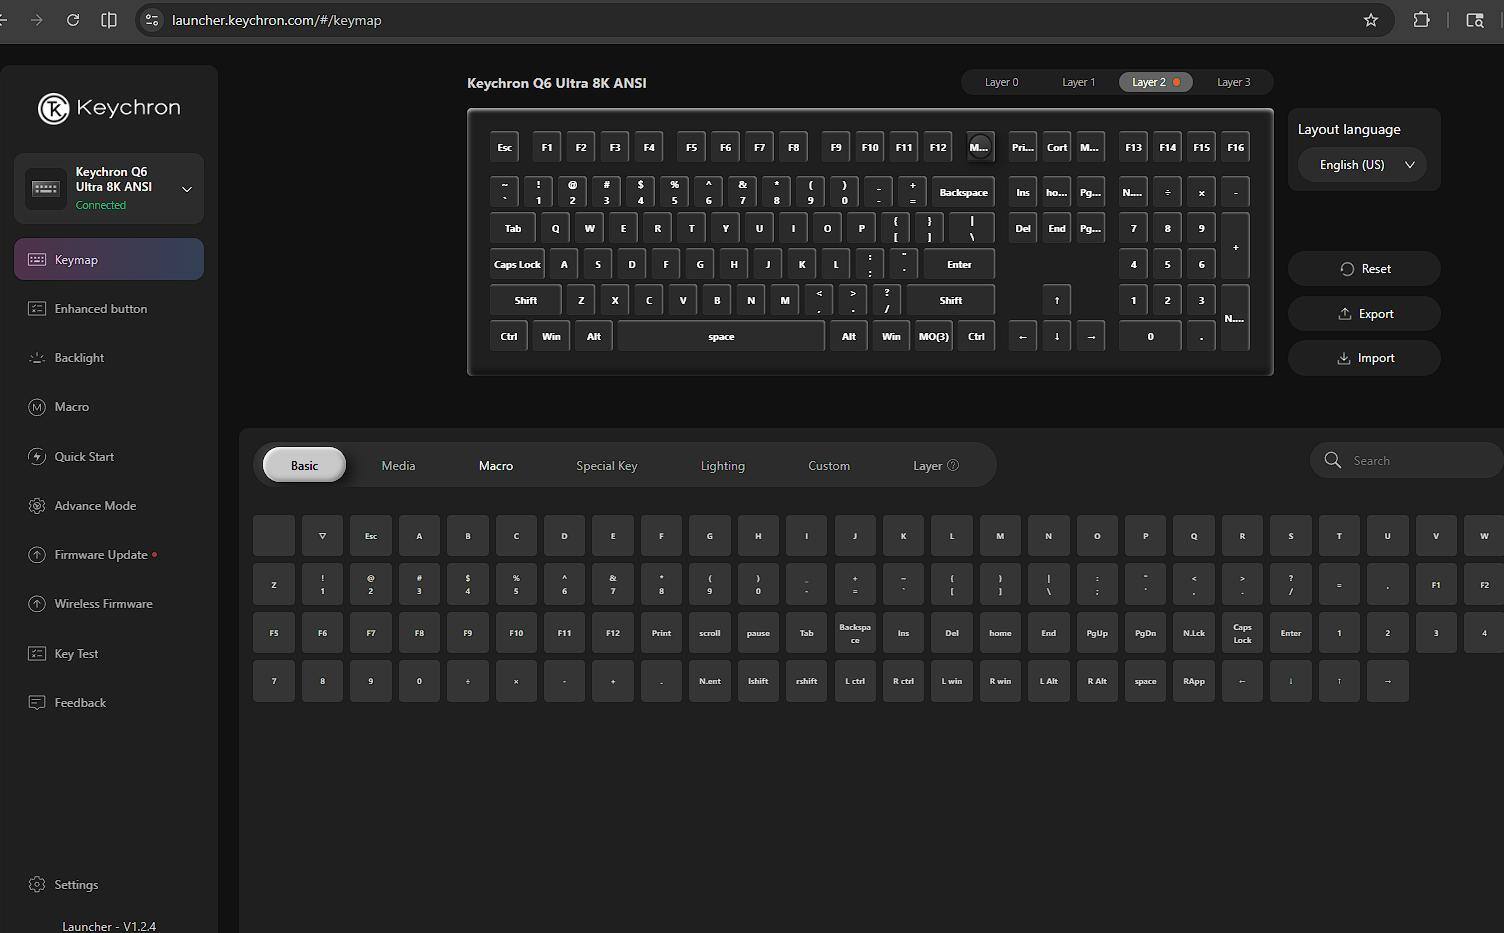1504x933 pixels.
Task: Export the current keymap
Action: click(1364, 314)
